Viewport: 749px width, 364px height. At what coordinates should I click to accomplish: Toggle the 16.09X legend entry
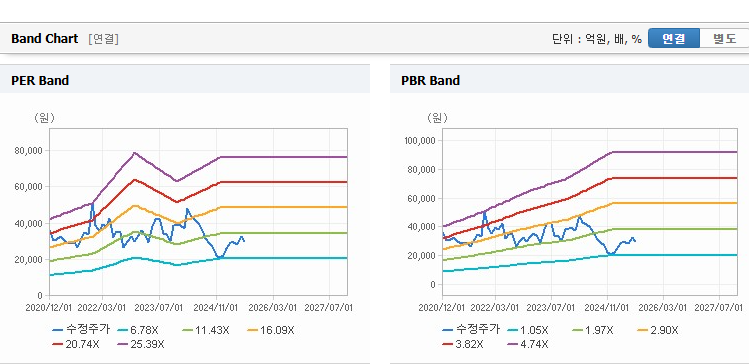pyautogui.click(x=271, y=330)
